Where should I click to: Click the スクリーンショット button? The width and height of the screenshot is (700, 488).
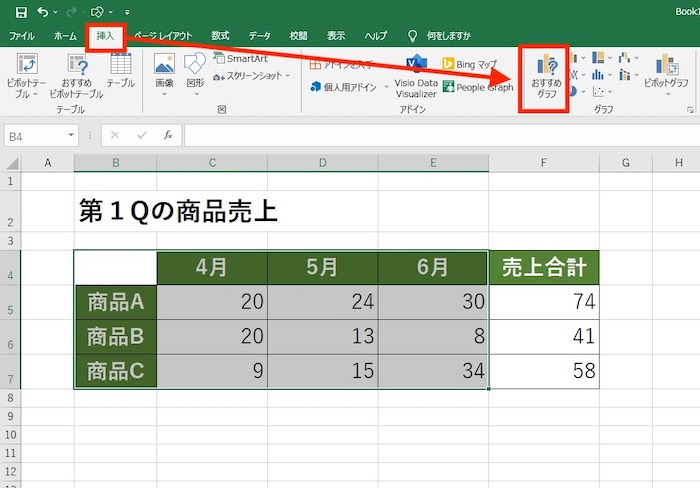tap(248, 76)
